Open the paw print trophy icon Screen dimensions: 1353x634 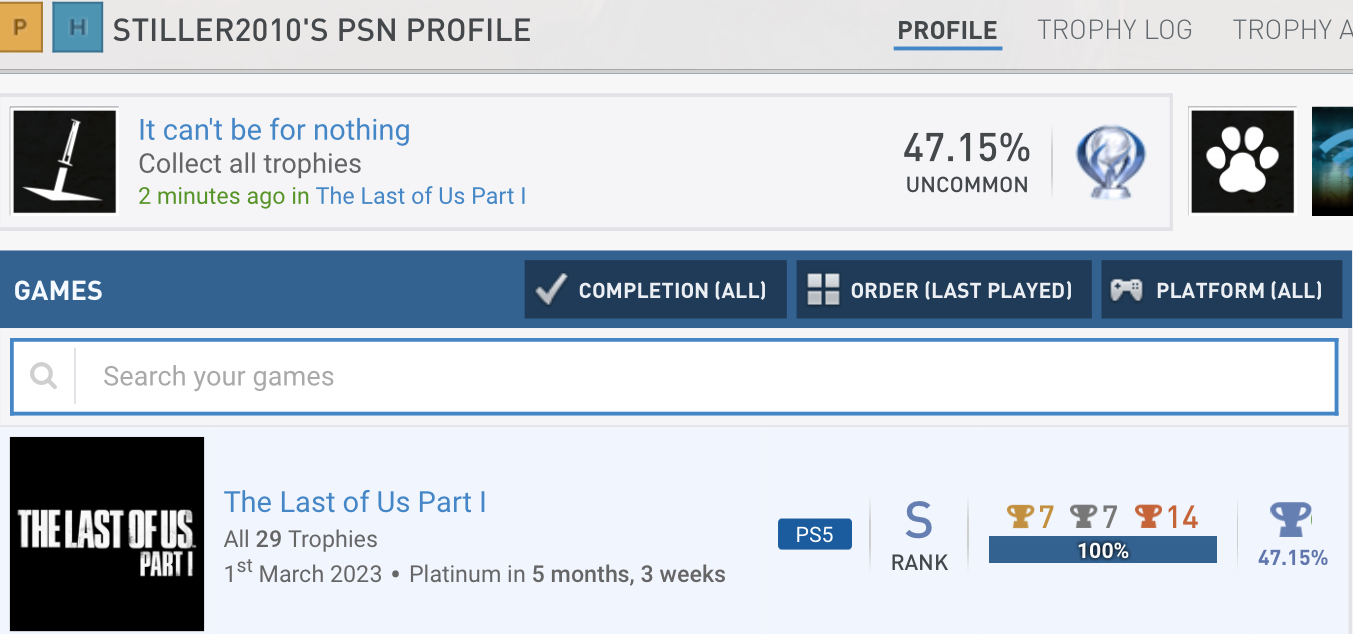1241,162
